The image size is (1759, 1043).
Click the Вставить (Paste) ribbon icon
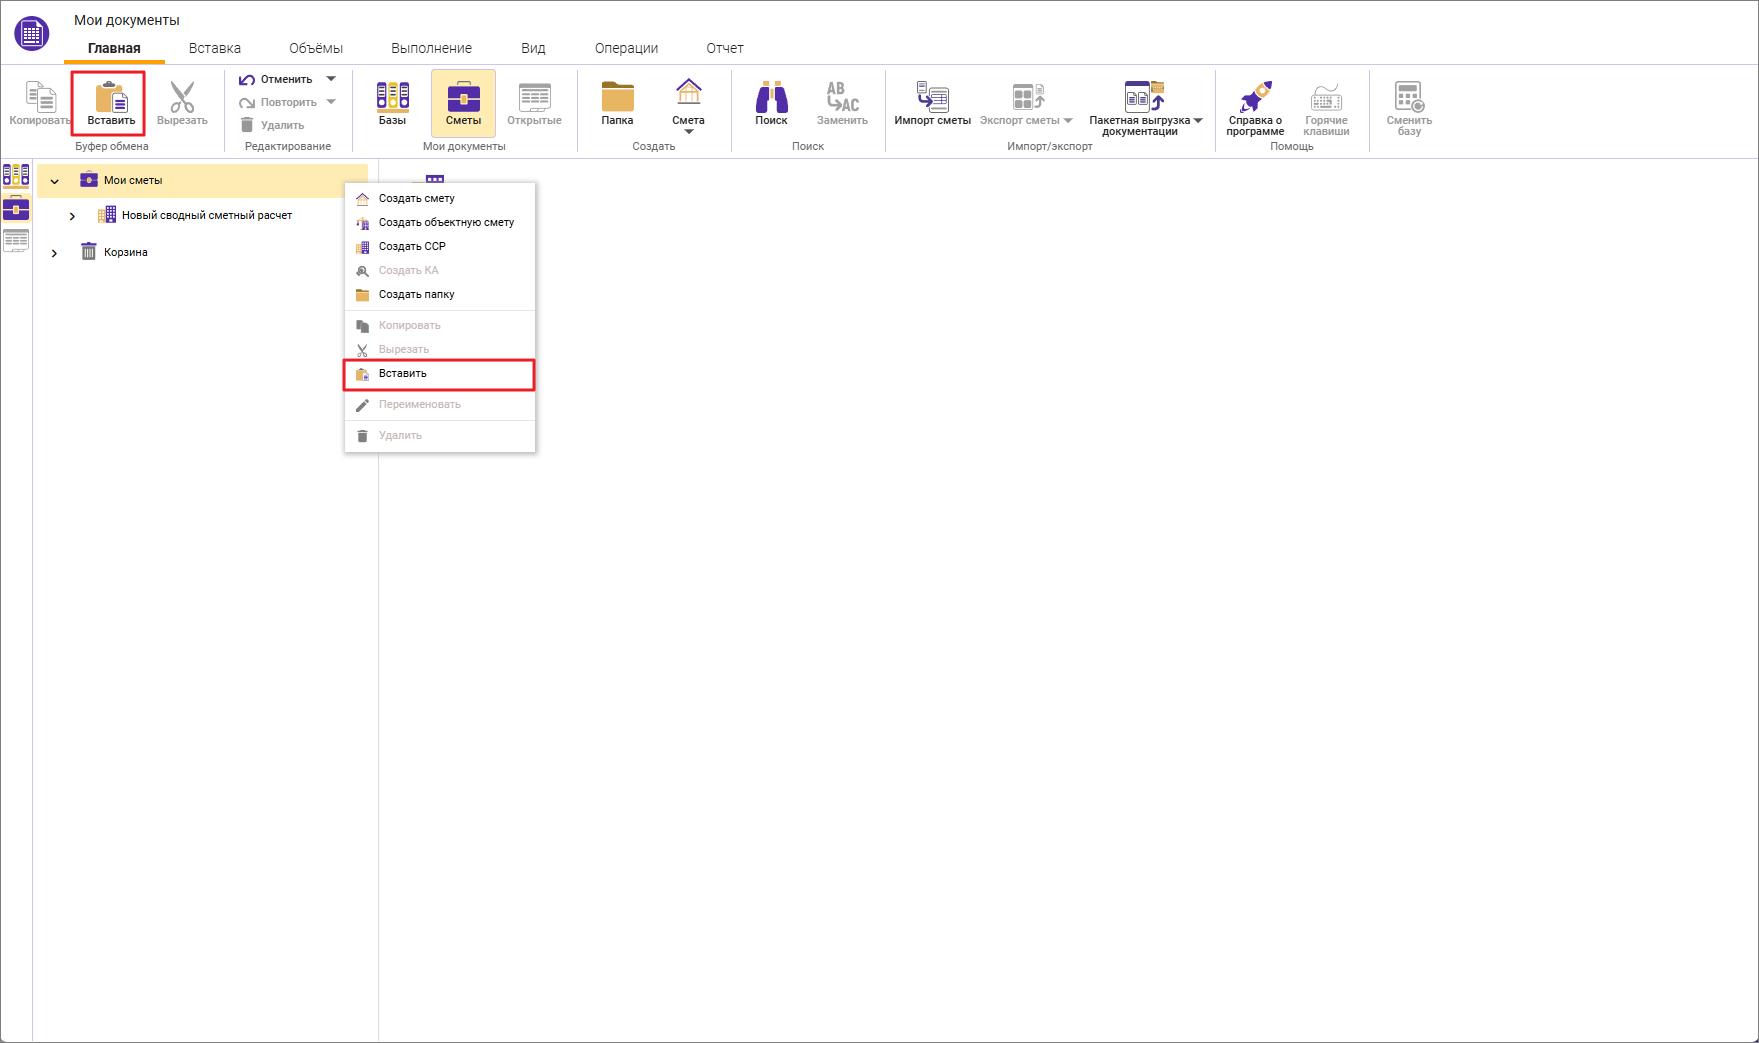[x=110, y=98]
